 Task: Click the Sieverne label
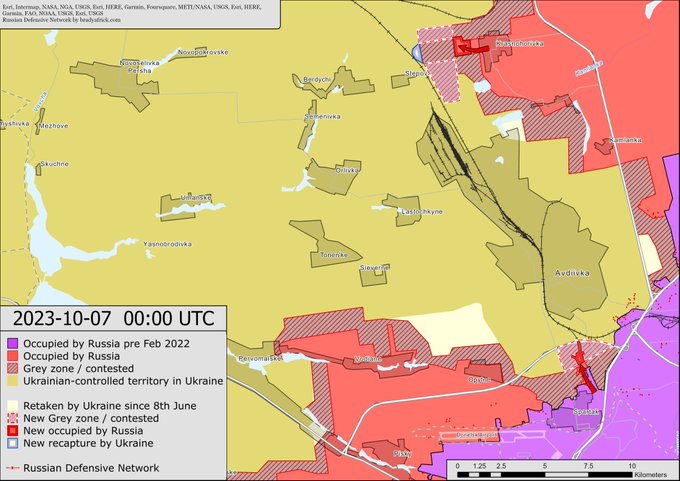point(374,268)
